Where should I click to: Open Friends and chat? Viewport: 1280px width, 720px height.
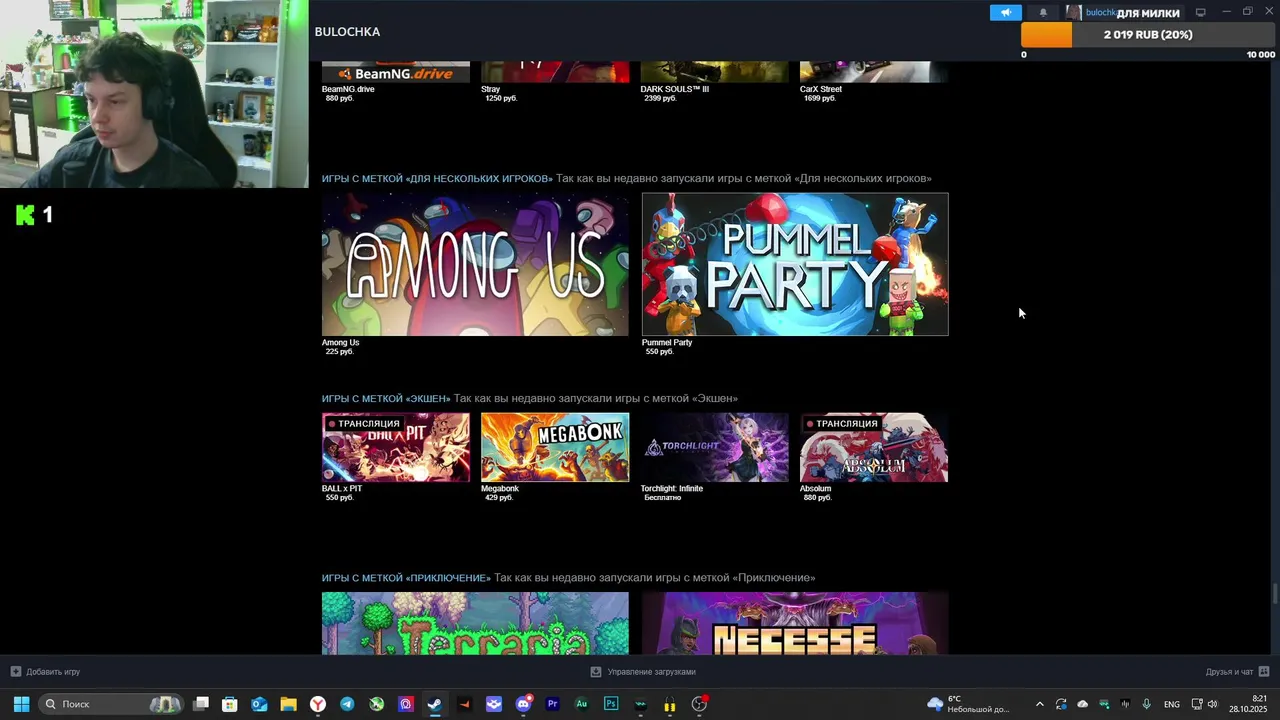1237,672
